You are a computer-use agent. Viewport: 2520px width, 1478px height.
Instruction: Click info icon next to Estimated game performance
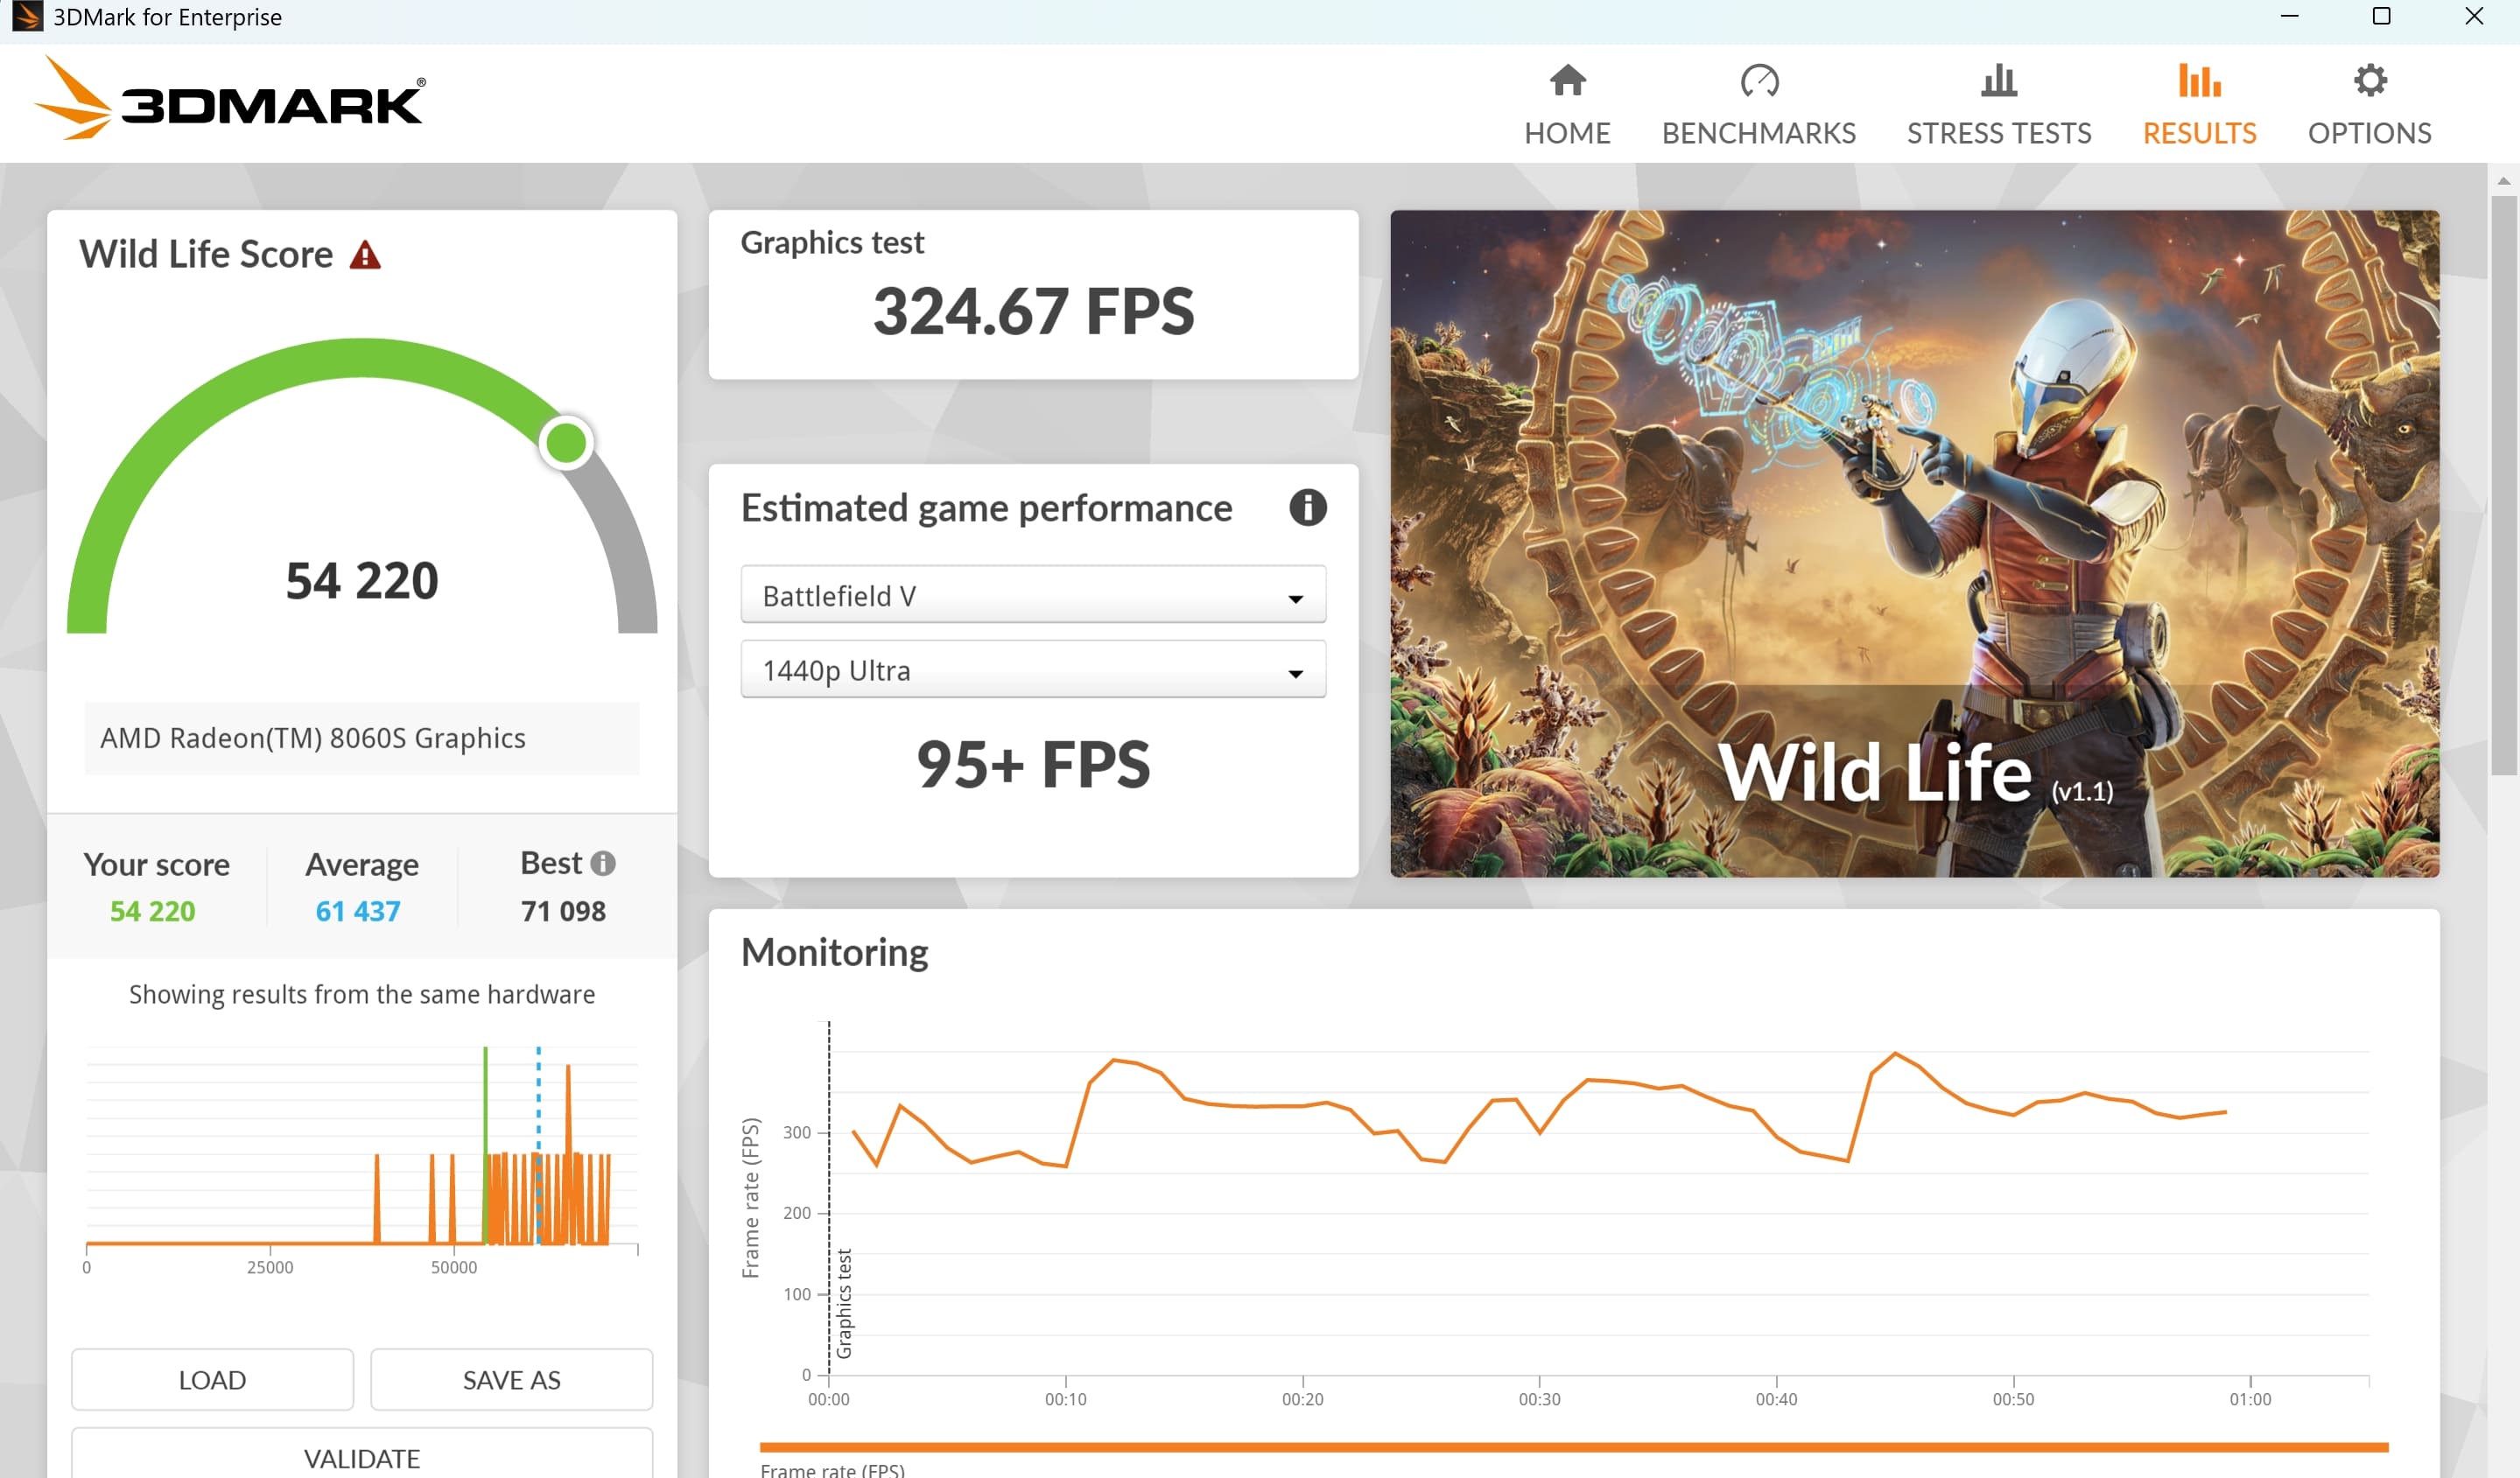coord(1307,508)
